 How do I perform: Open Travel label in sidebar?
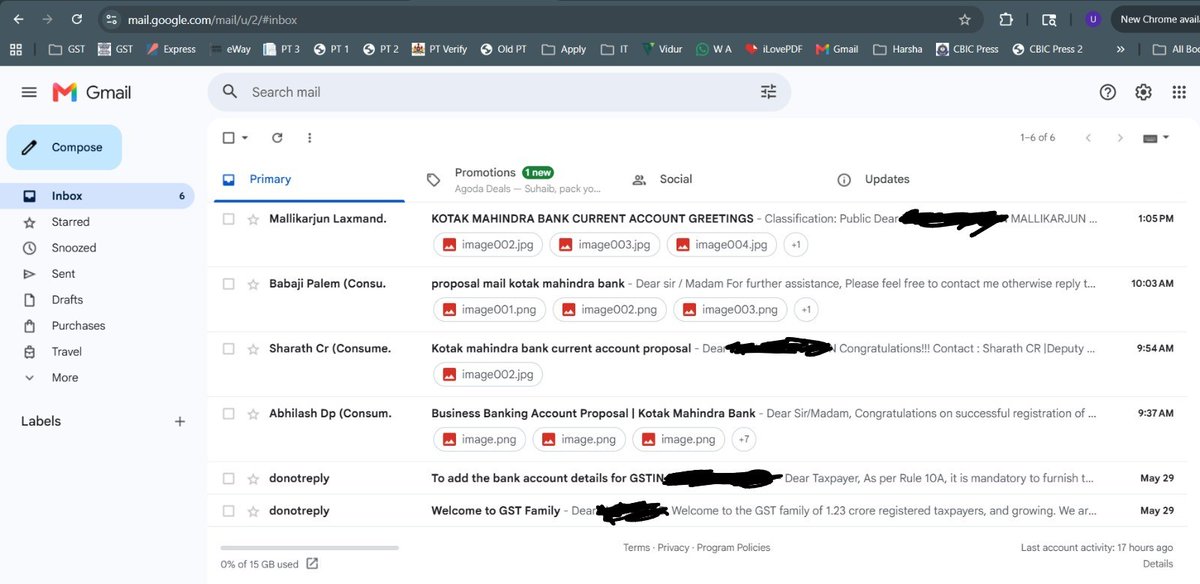pos(97,352)
